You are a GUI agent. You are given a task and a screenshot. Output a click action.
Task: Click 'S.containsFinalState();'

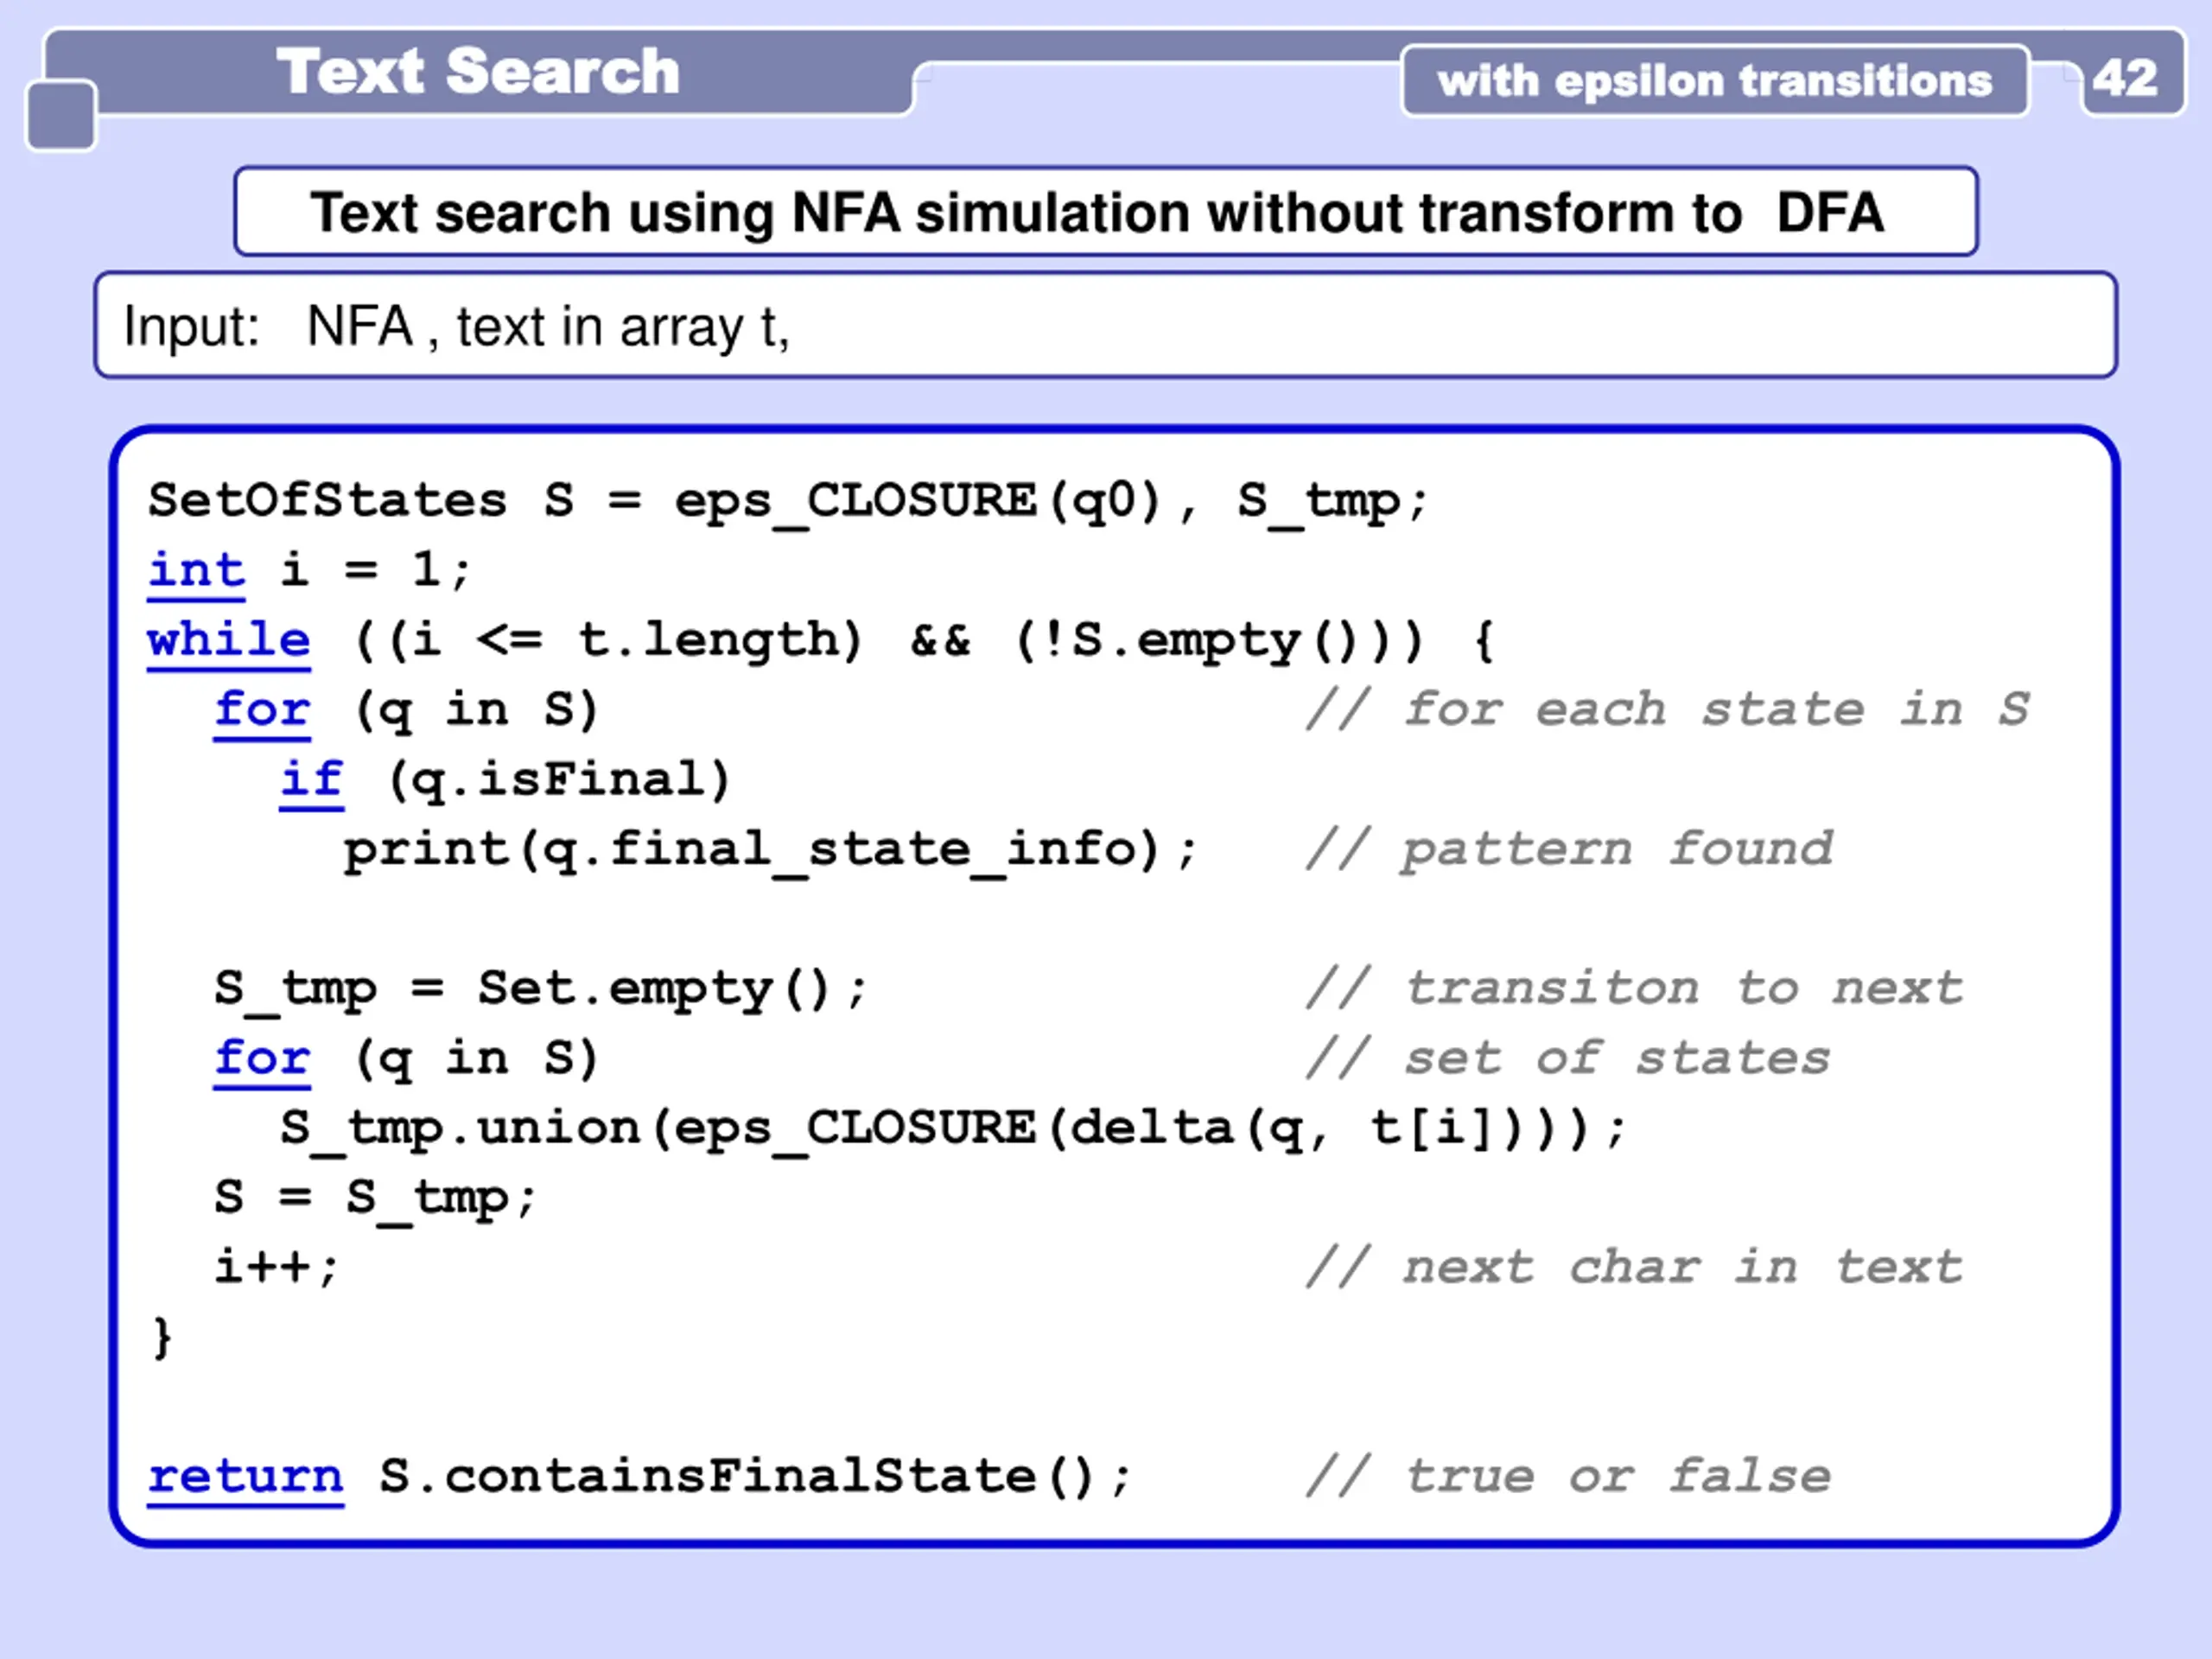coord(755,1478)
